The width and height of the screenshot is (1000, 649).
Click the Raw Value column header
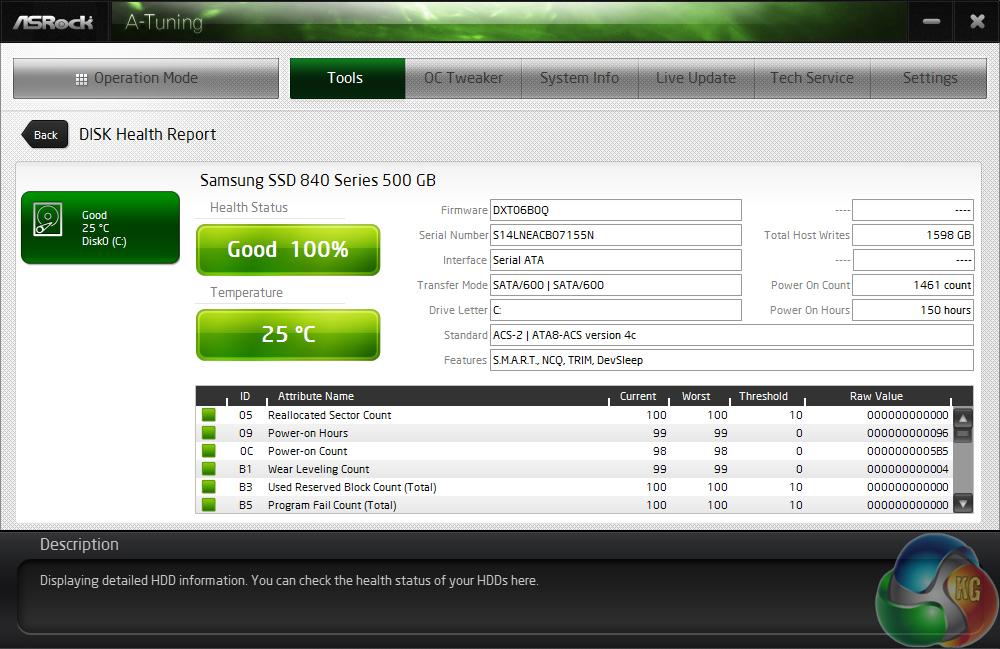876,396
